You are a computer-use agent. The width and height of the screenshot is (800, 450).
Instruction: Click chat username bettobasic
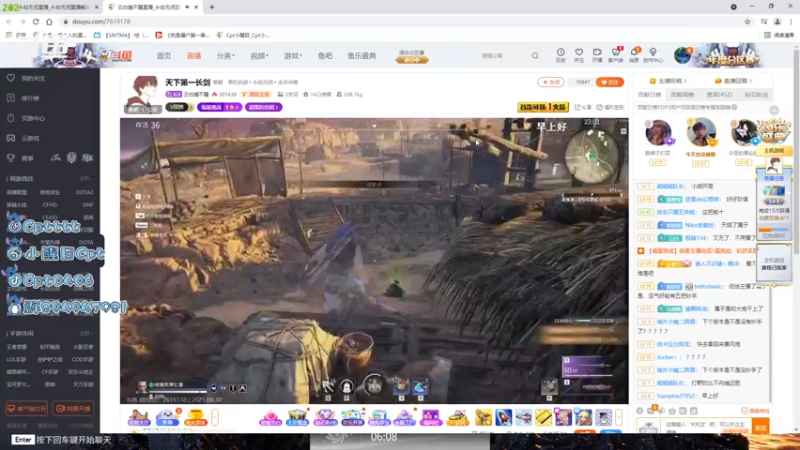[708, 286]
